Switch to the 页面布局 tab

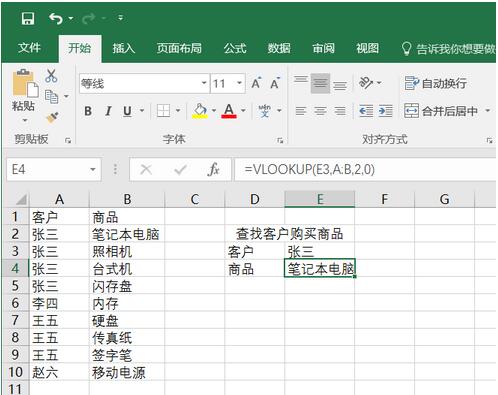(179, 48)
